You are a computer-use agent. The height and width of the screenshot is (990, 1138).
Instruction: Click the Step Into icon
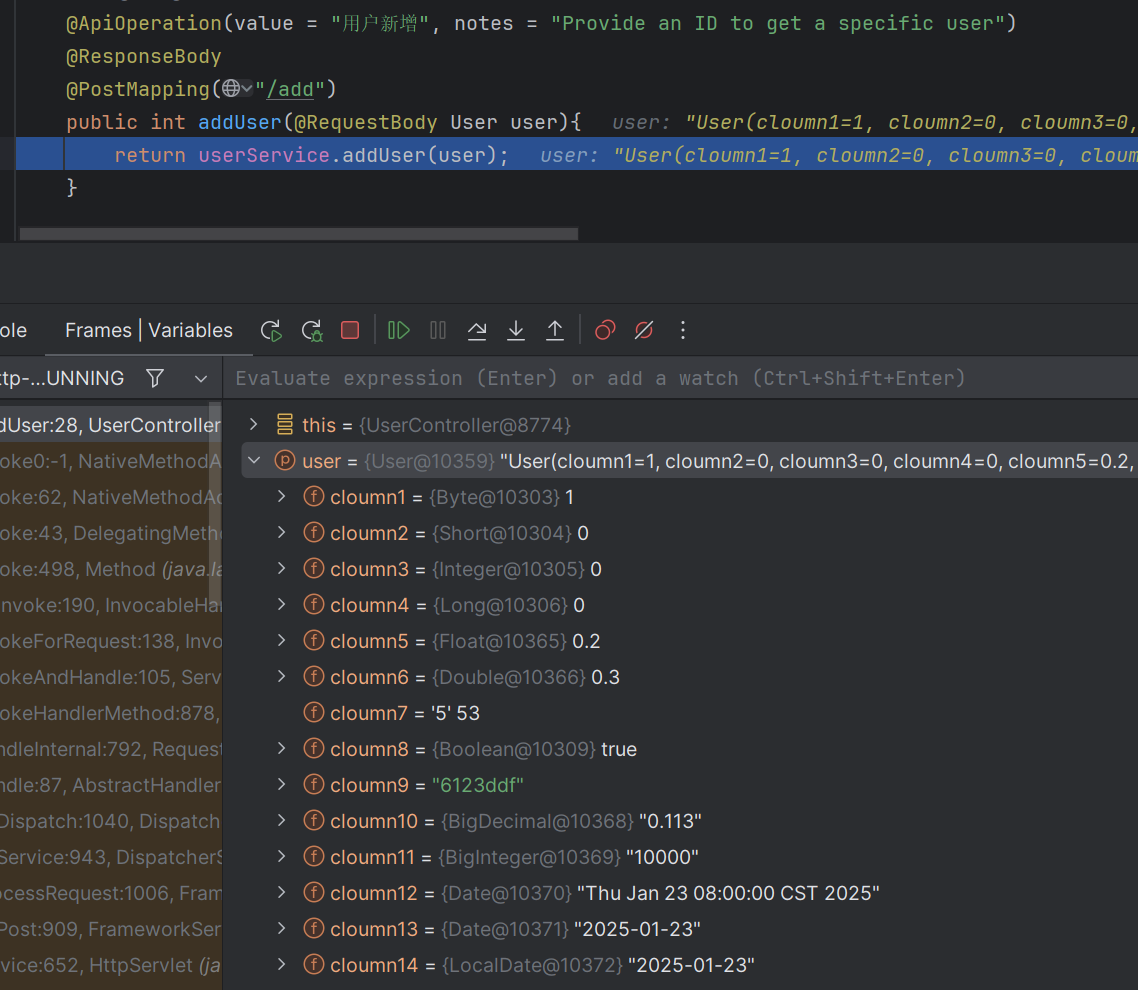(516, 331)
